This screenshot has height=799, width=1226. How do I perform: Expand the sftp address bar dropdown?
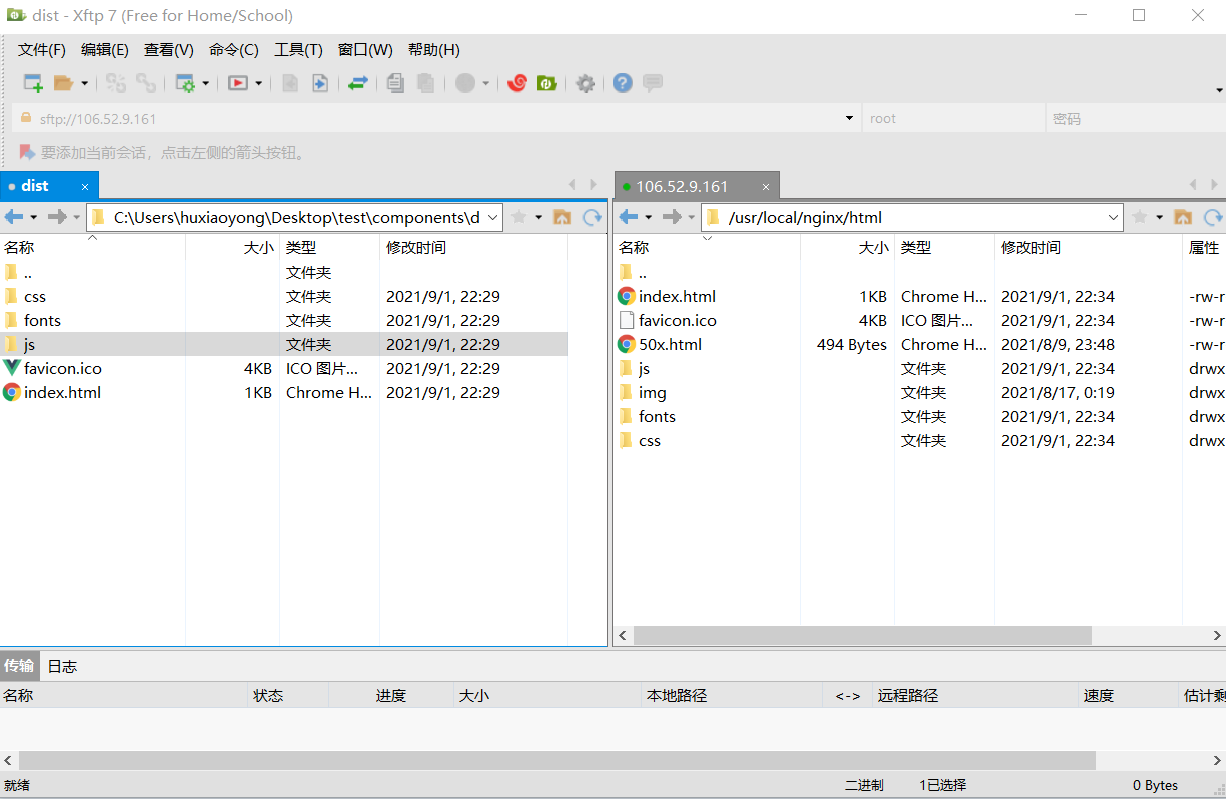(850, 118)
